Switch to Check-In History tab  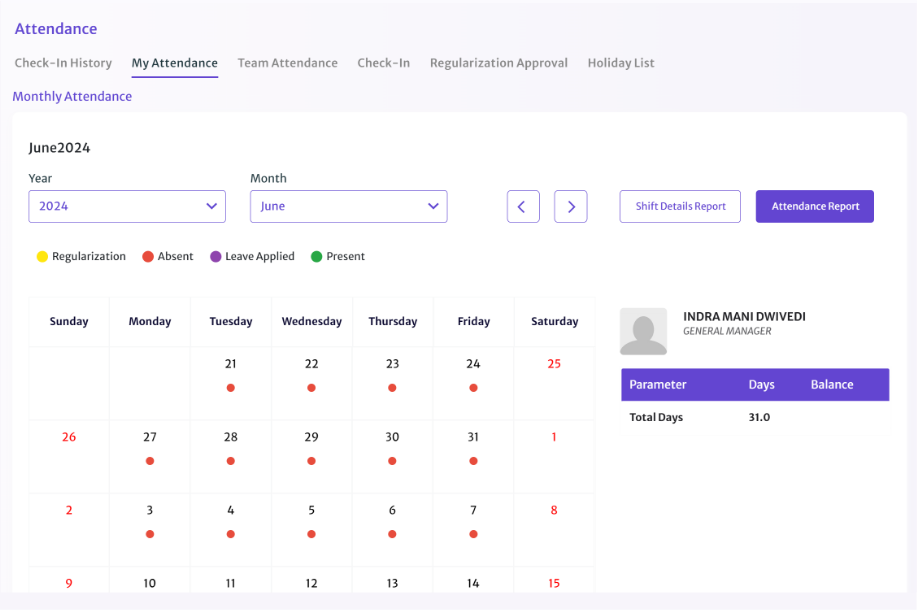[63, 63]
